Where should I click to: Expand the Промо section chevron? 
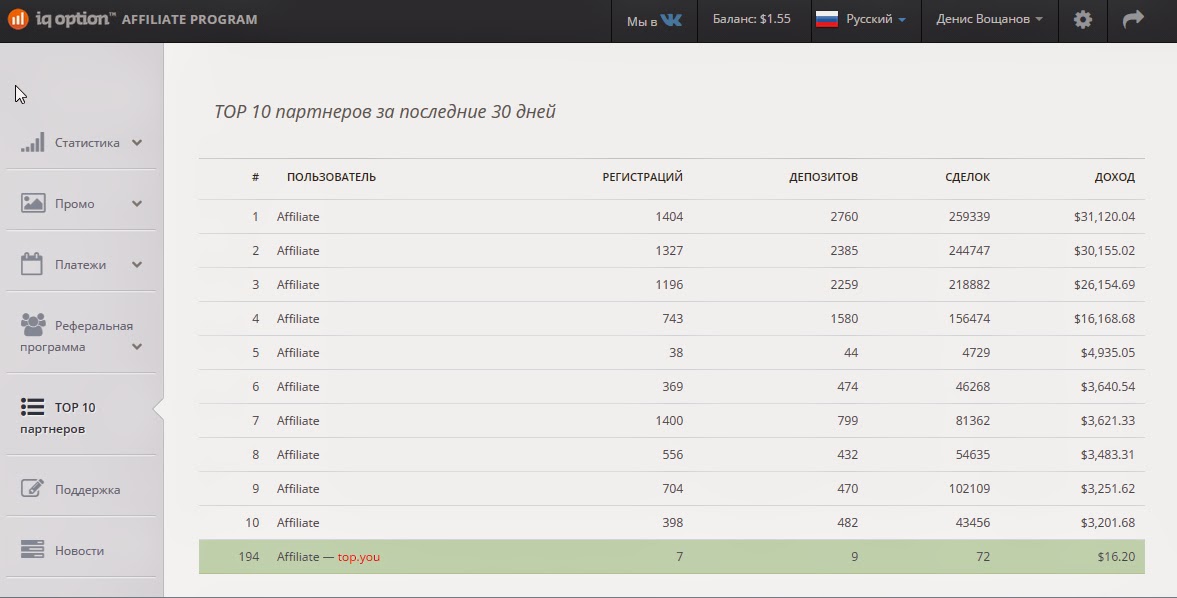click(x=137, y=204)
